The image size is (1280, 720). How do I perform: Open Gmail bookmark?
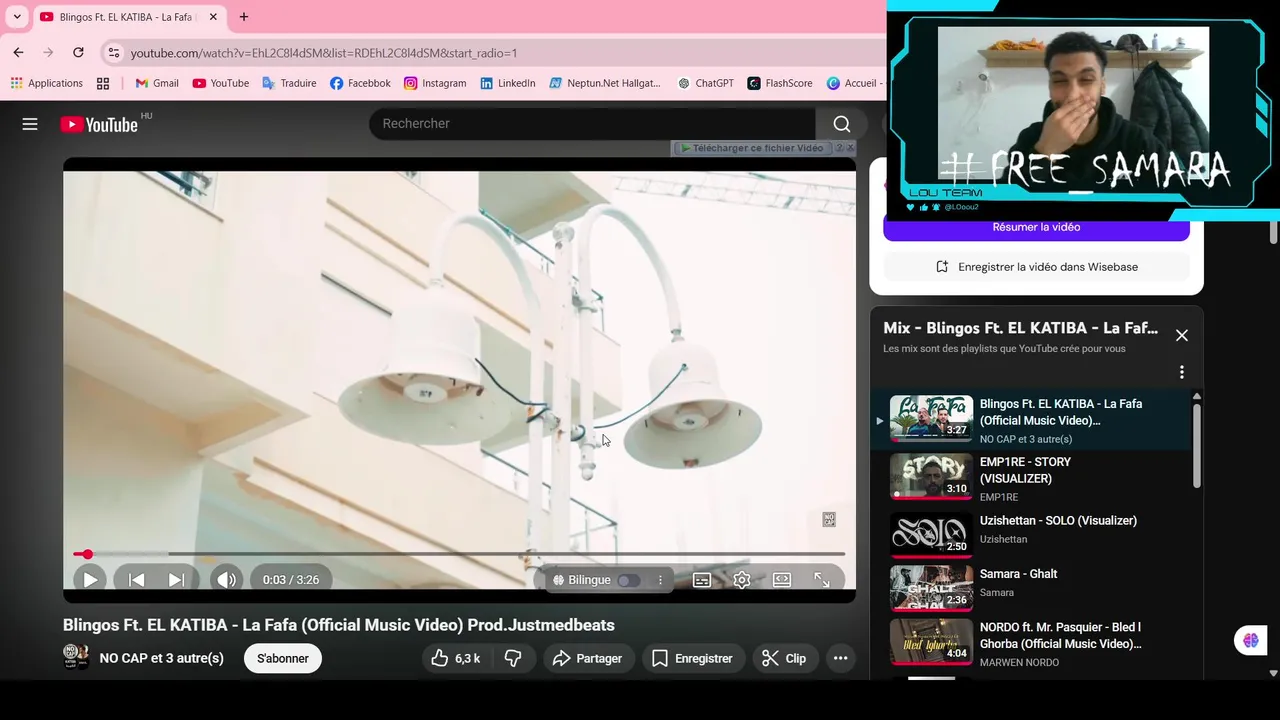point(157,83)
